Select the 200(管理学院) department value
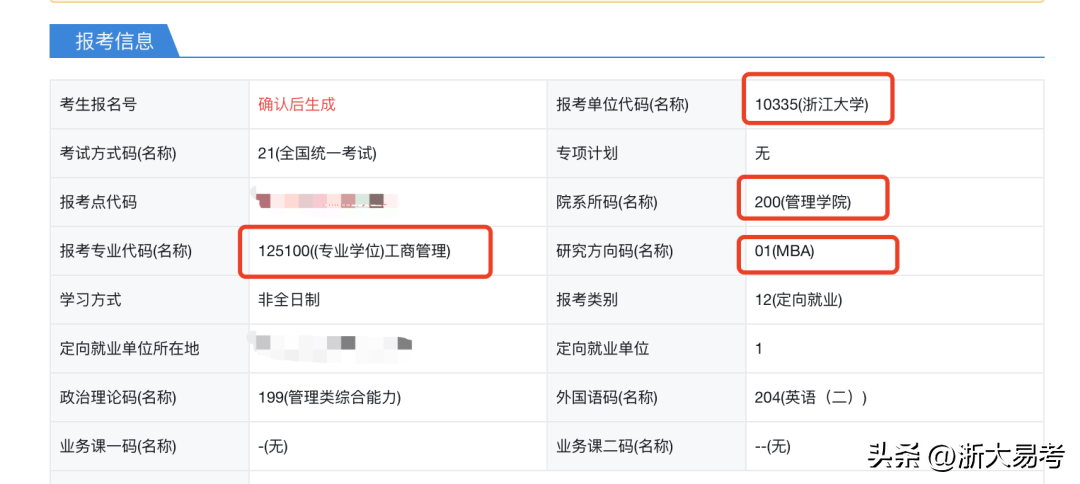 (x=803, y=202)
